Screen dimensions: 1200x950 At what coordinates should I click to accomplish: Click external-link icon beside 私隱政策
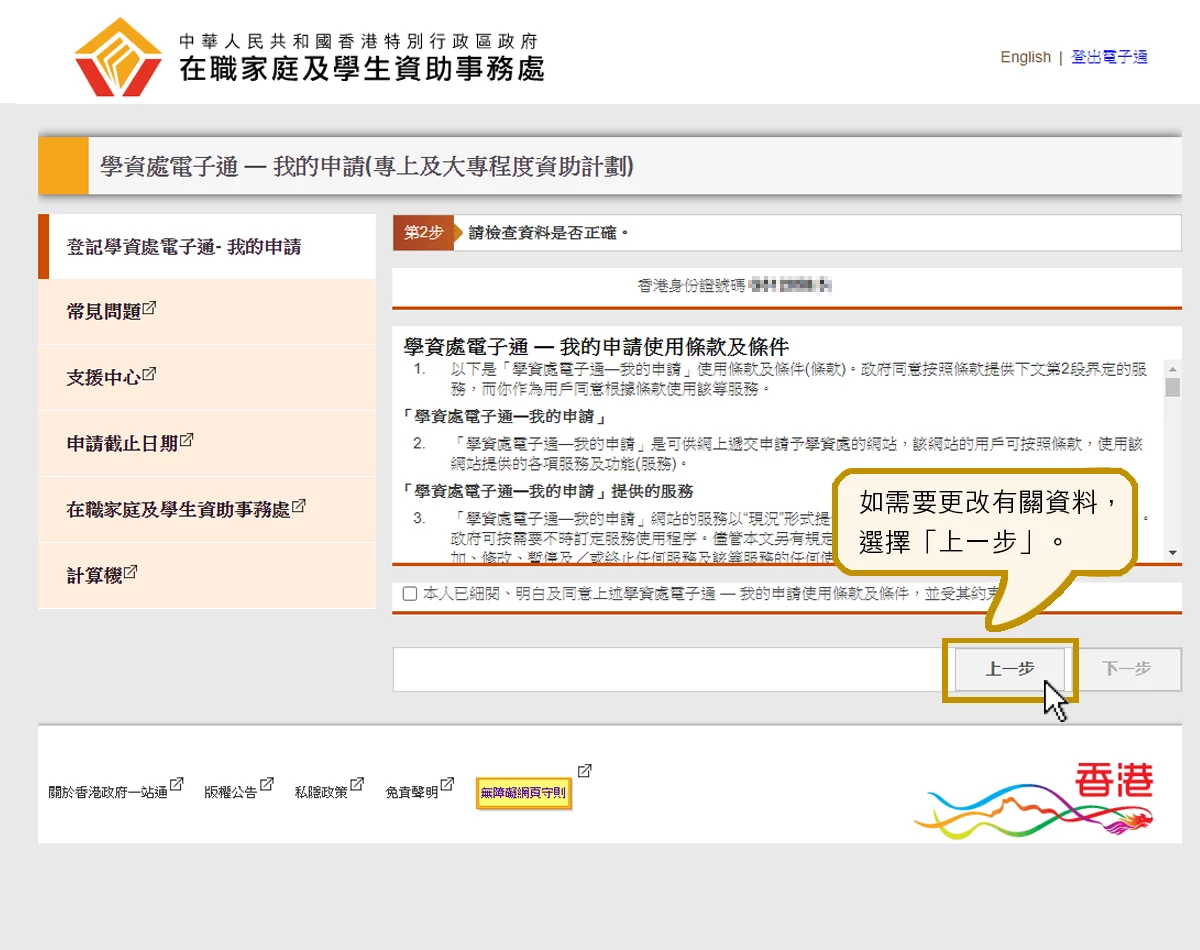[x=357, y=786]
